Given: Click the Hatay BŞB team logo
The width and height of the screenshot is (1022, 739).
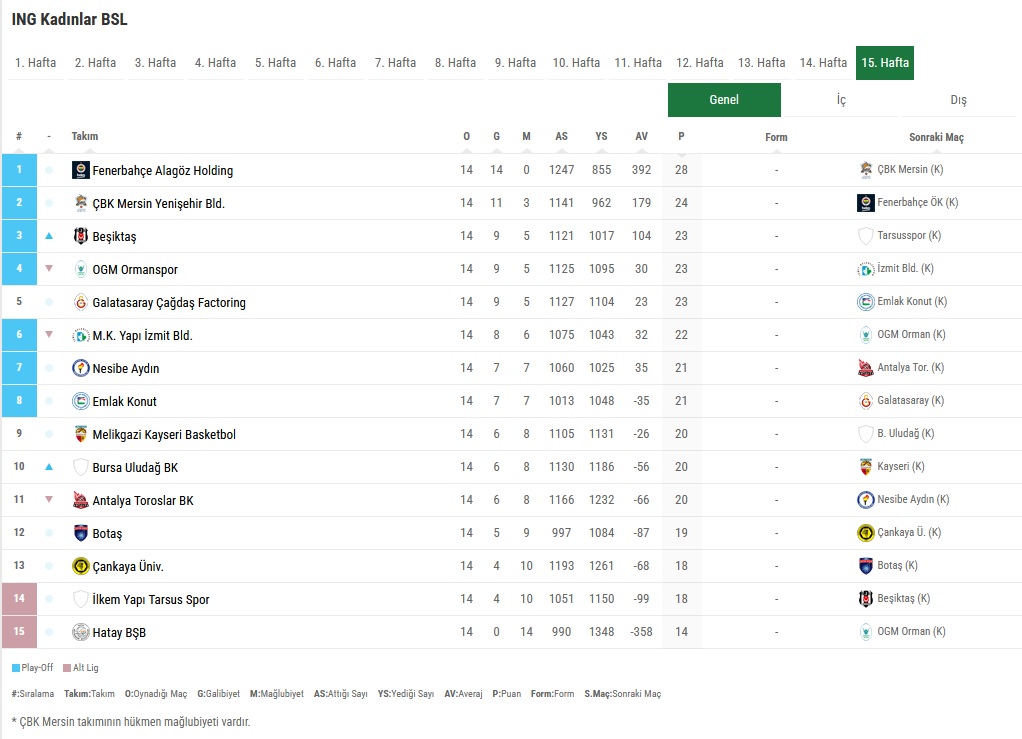Looking at the screenshot, I should click(x=81, y=632).
